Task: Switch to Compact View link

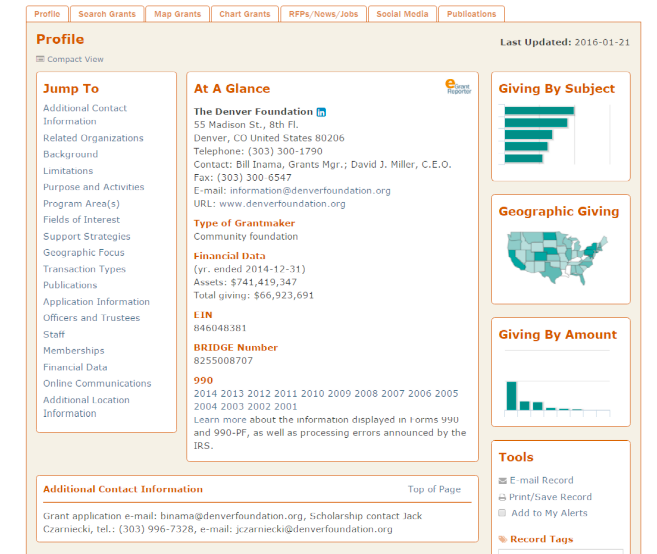Action: tap(75, 59)
